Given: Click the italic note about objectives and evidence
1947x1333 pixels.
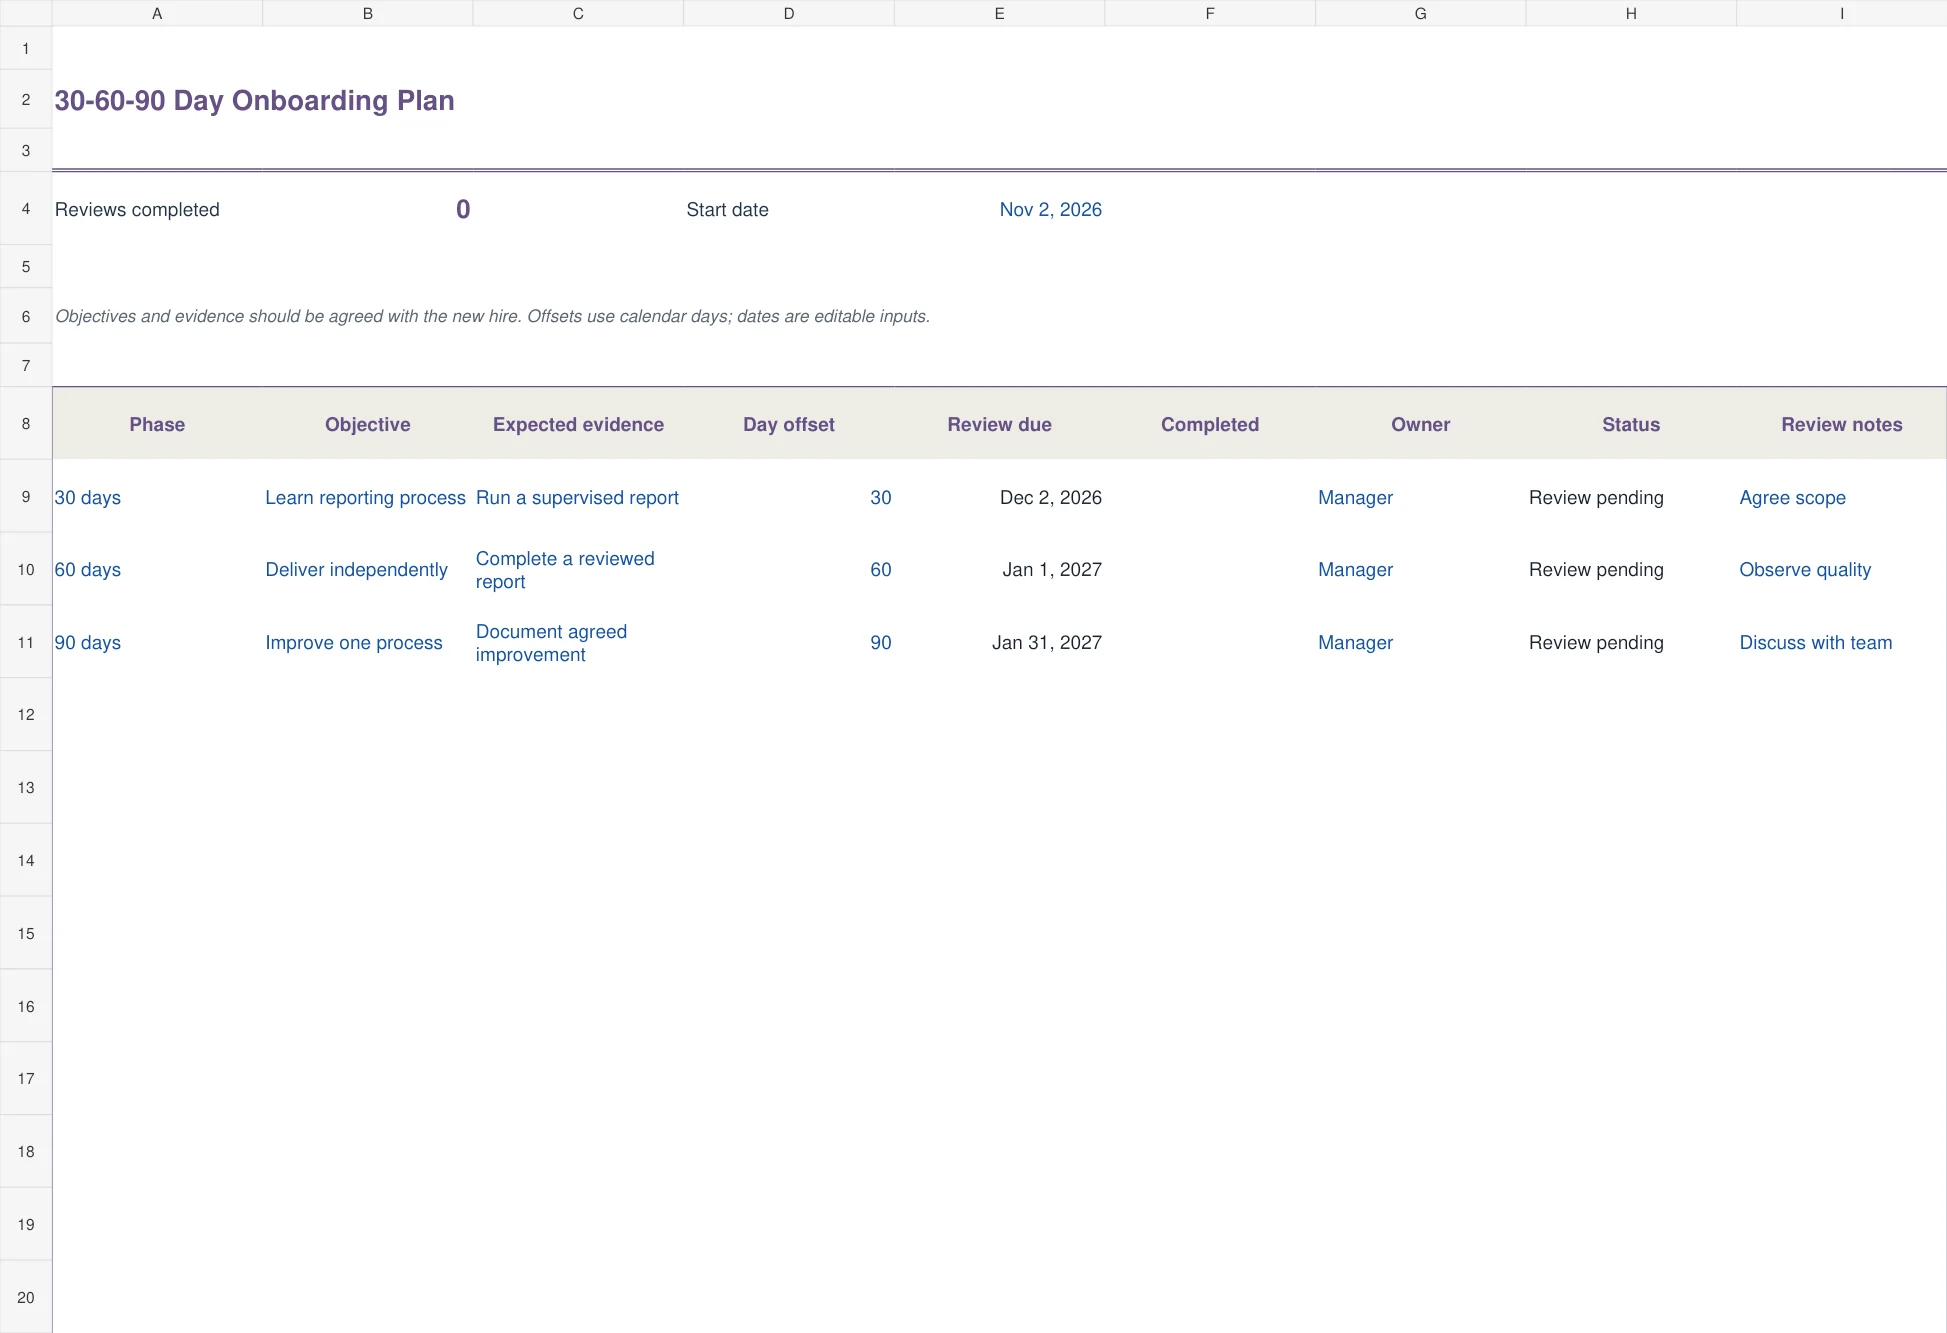Looking at the screenshot, I should pos(492,316).
